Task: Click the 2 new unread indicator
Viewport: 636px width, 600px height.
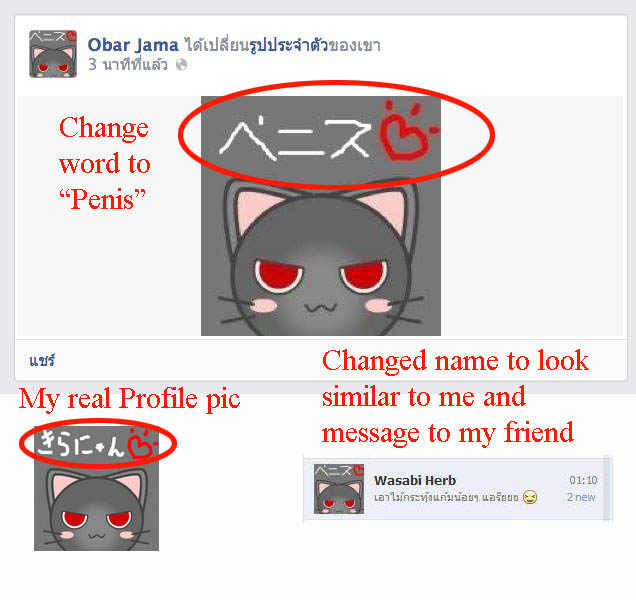Action: [x=581, y=497]
